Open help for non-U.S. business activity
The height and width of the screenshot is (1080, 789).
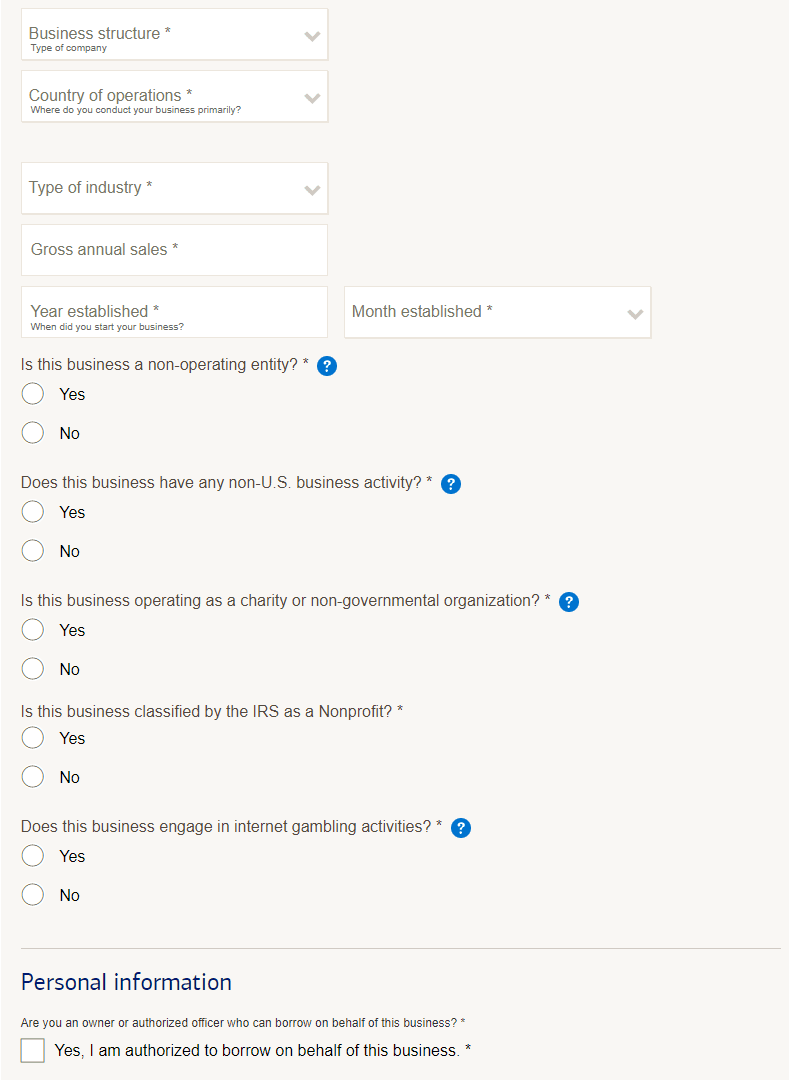pyautogui.click(x=451, y=484)
